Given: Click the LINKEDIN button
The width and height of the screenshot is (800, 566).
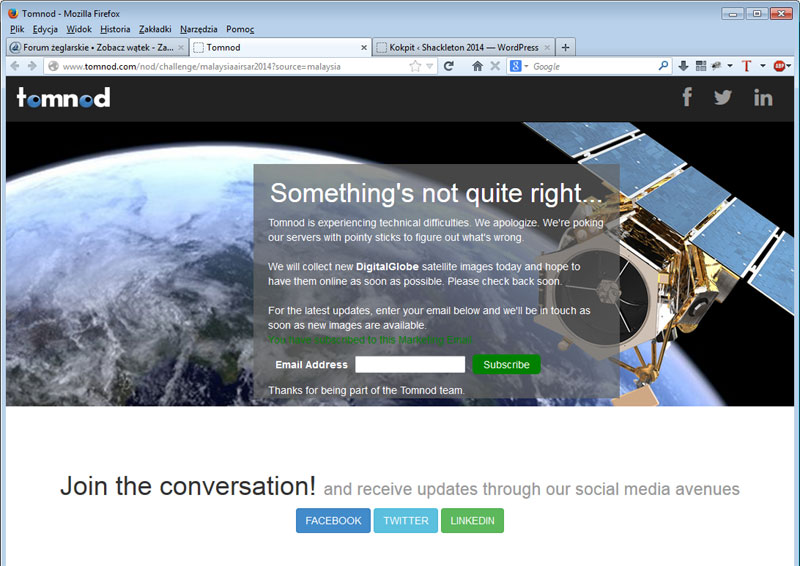Looking at the screenshot, I should point(472,521).
